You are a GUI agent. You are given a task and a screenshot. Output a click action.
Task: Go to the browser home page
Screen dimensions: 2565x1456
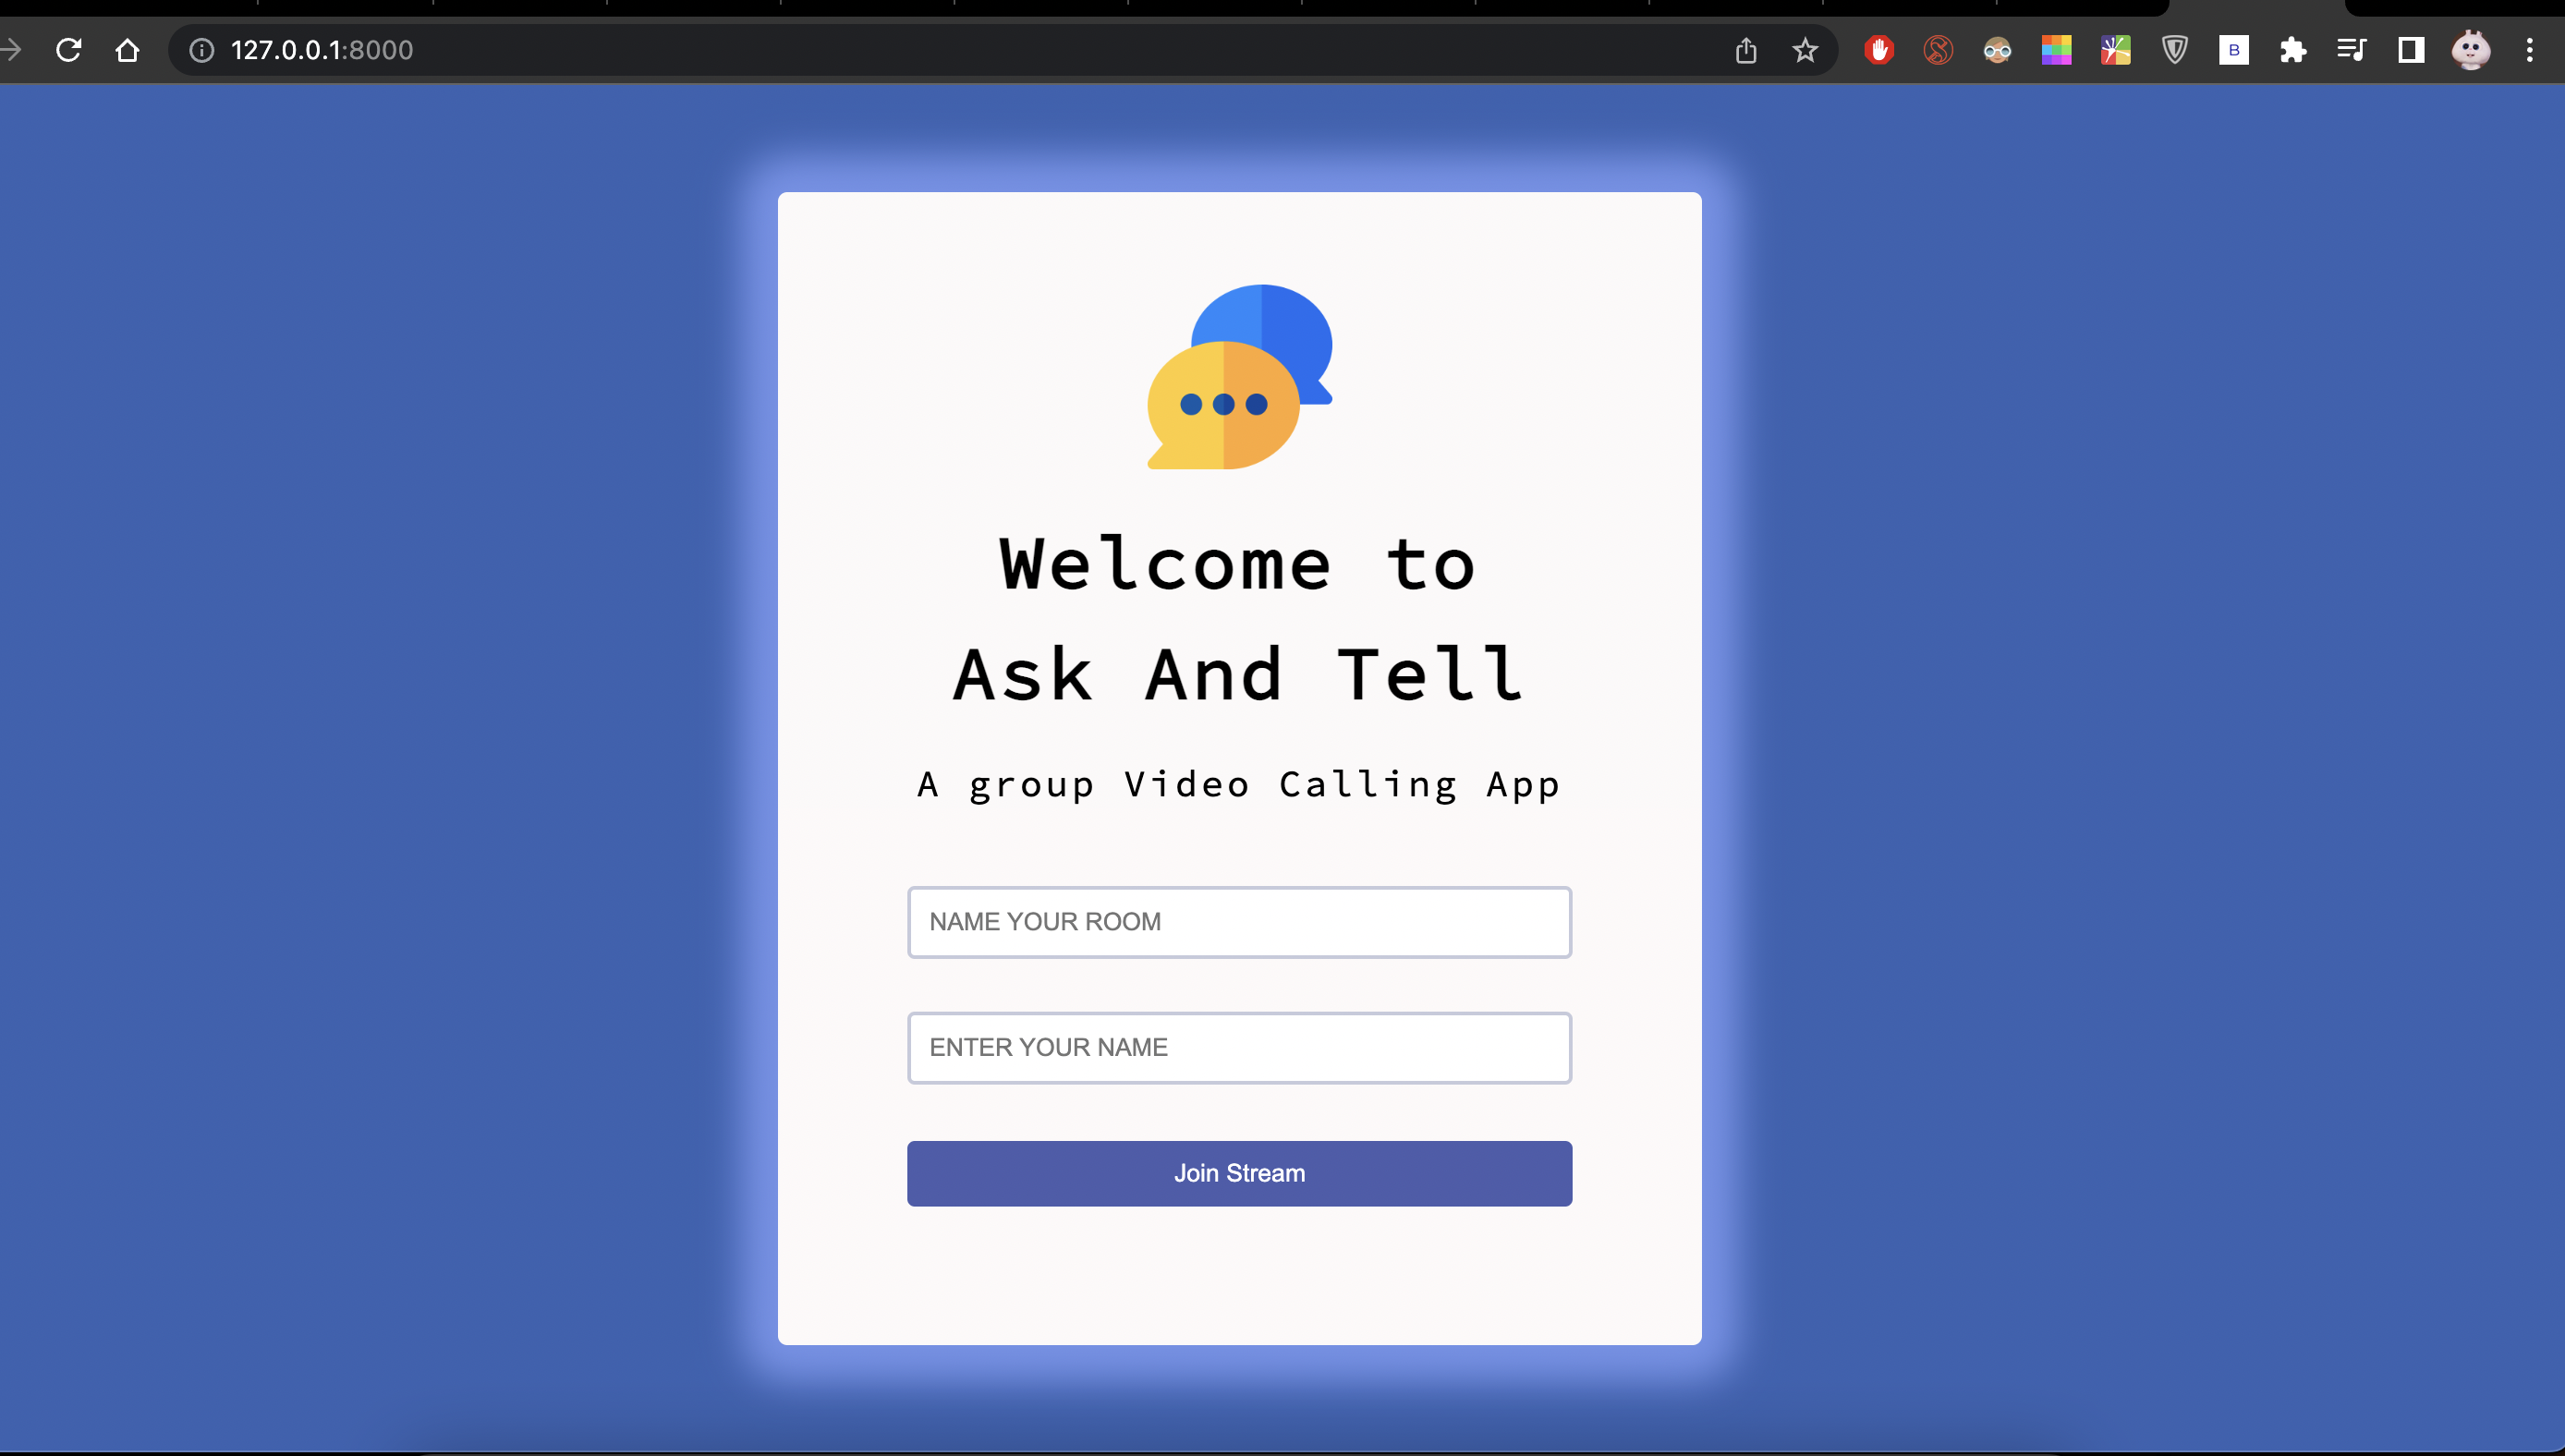(127, 50)
